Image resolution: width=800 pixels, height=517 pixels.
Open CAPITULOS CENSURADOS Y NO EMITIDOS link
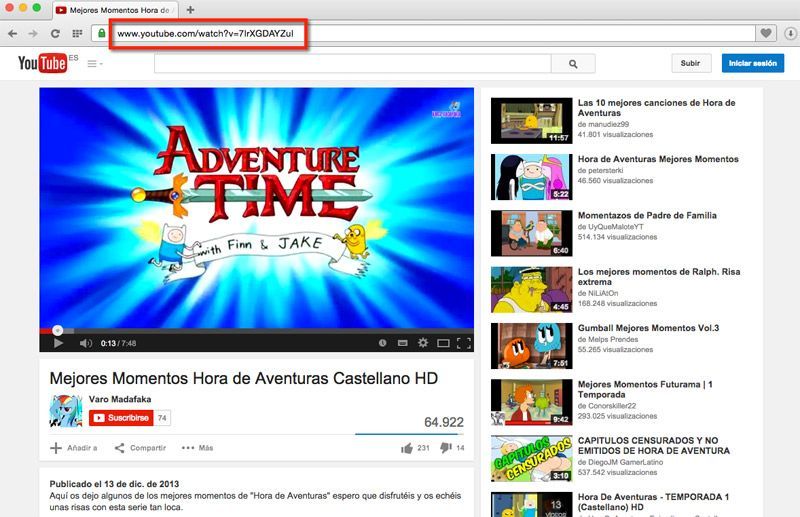654,446
